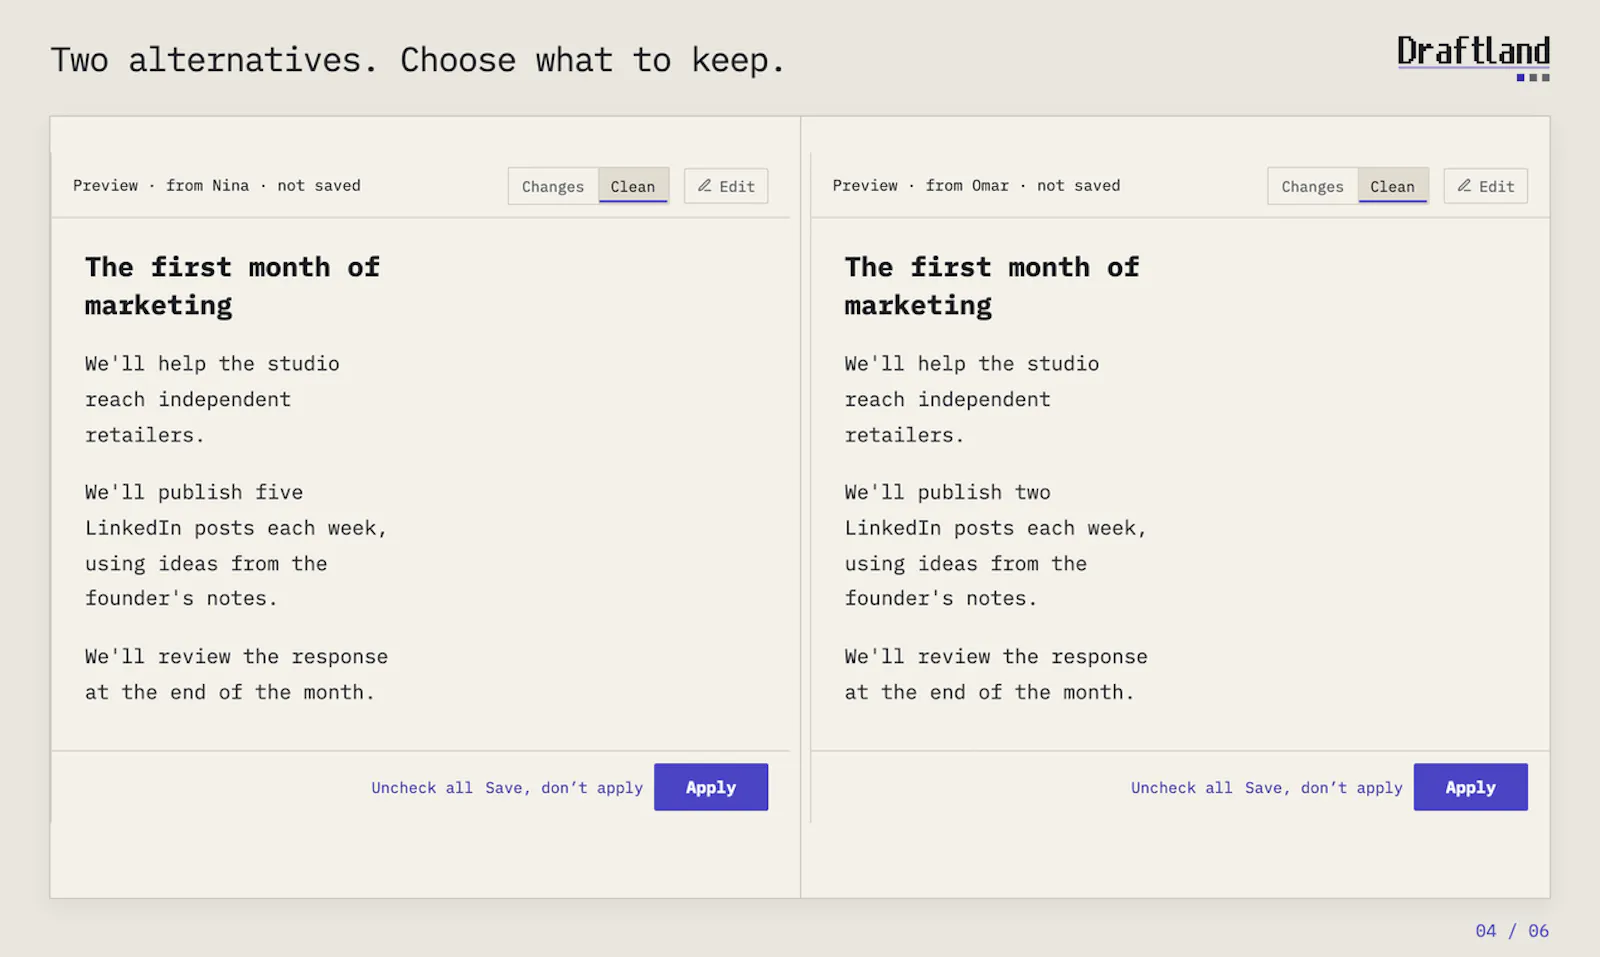Screen dimensions: 1600x957
Task: Click Omar's 'review the response' paragraph
Action: pos(996,674)
